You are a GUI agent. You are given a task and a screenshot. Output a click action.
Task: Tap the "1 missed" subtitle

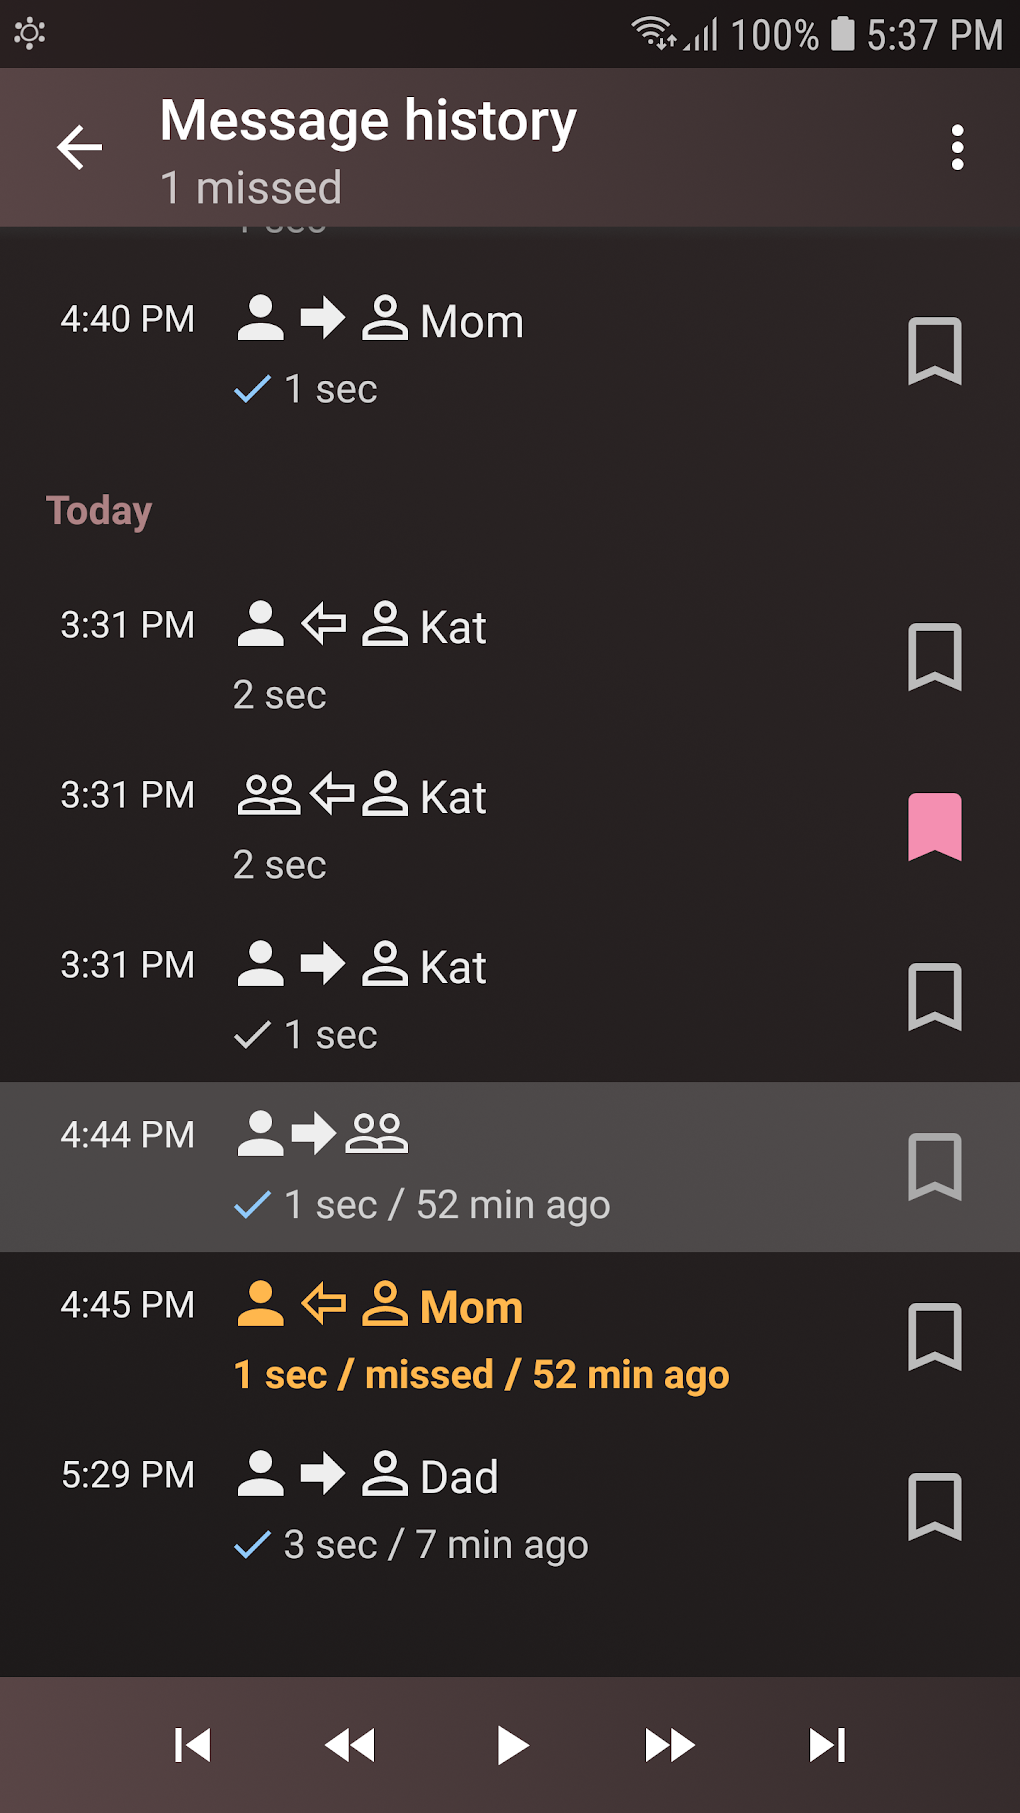click(x=251, y=188)
